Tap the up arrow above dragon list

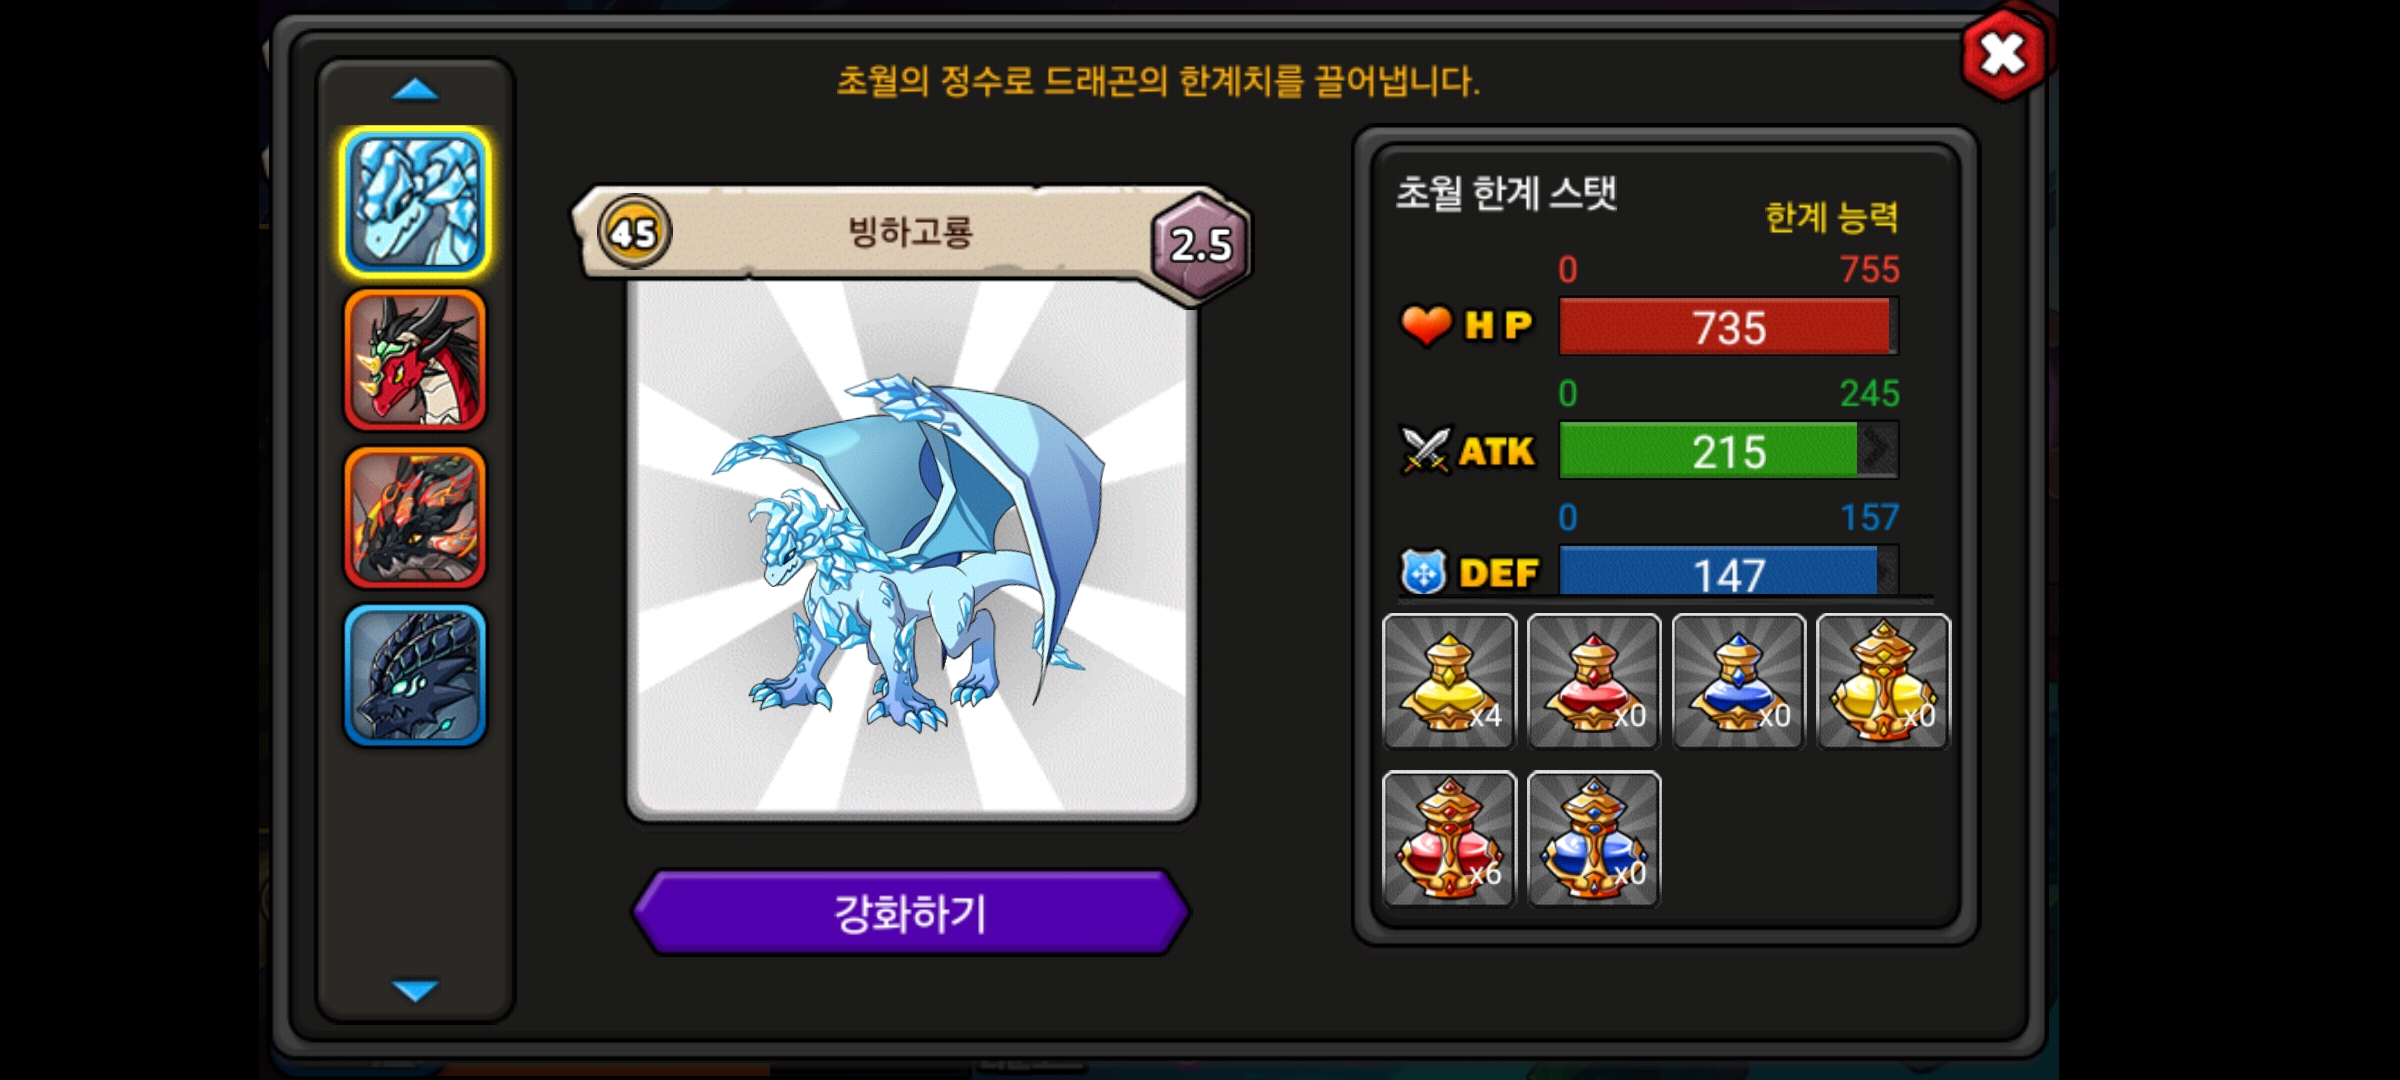point(415,90)
